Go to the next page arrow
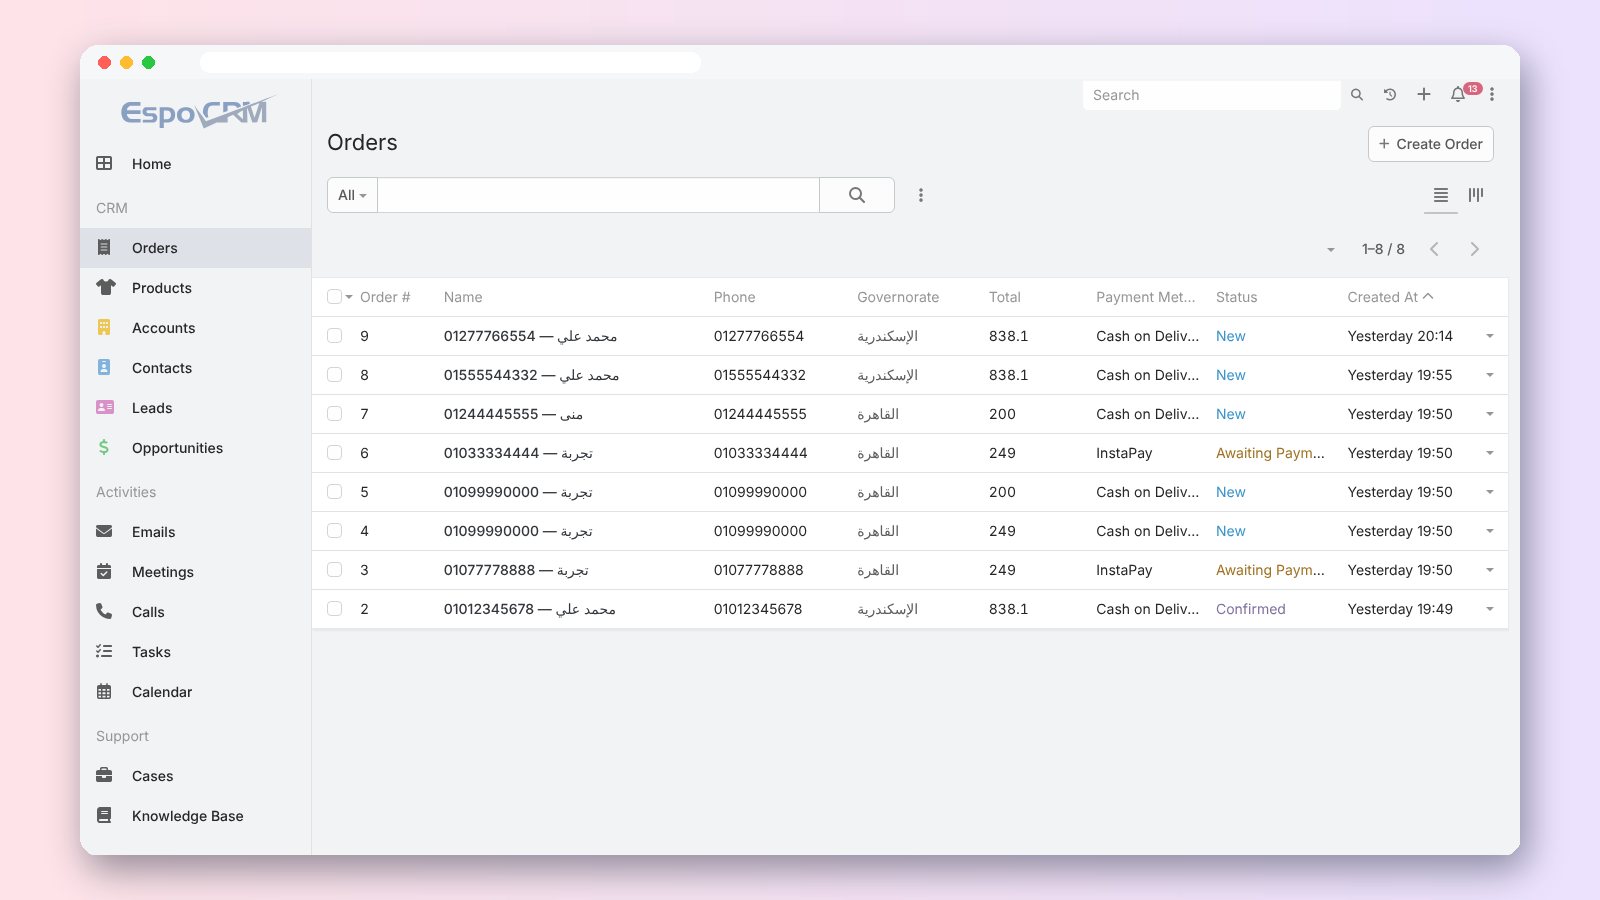The image size is (1600, 900). 1474,249
